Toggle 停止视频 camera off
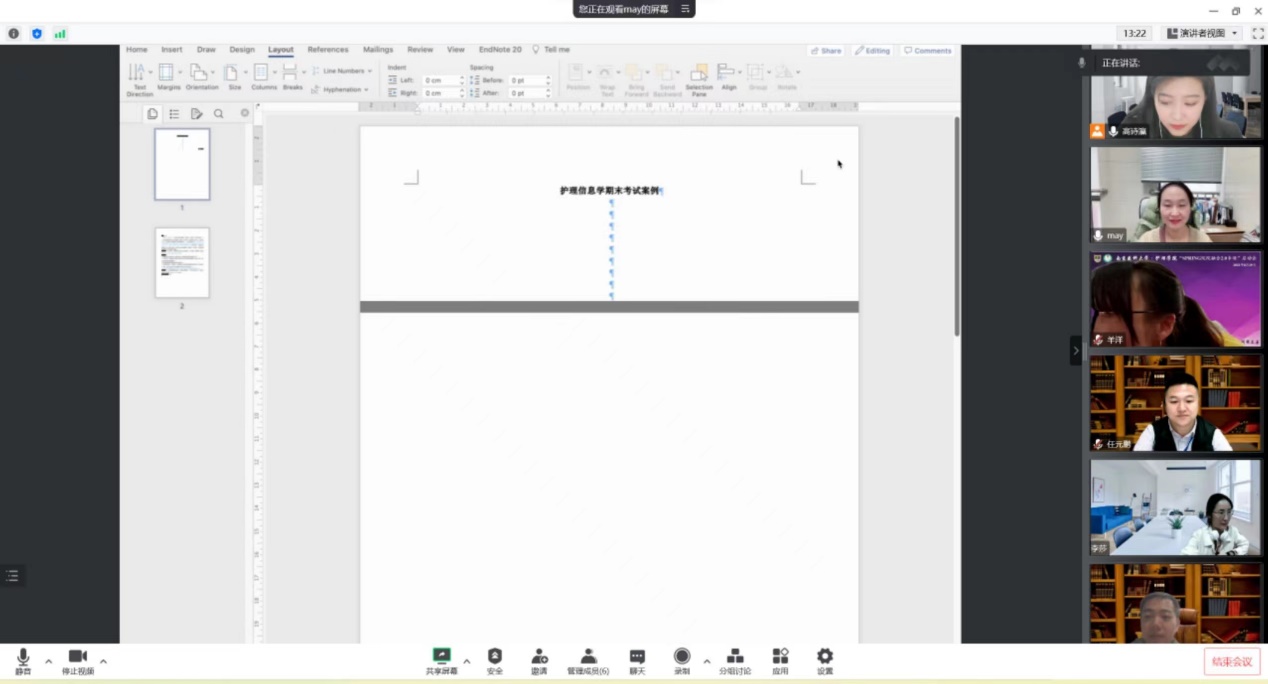This screenshot has width=1268, height=684. (77, 657)
